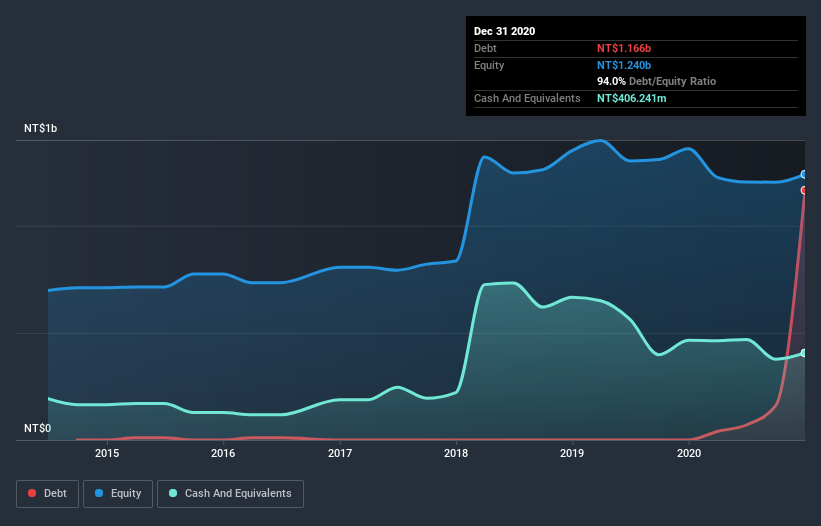This screenshot has height=526, width=821.
Task: Click the 94.0% Debt/Equity Ratio text
Action: [656, 81]
